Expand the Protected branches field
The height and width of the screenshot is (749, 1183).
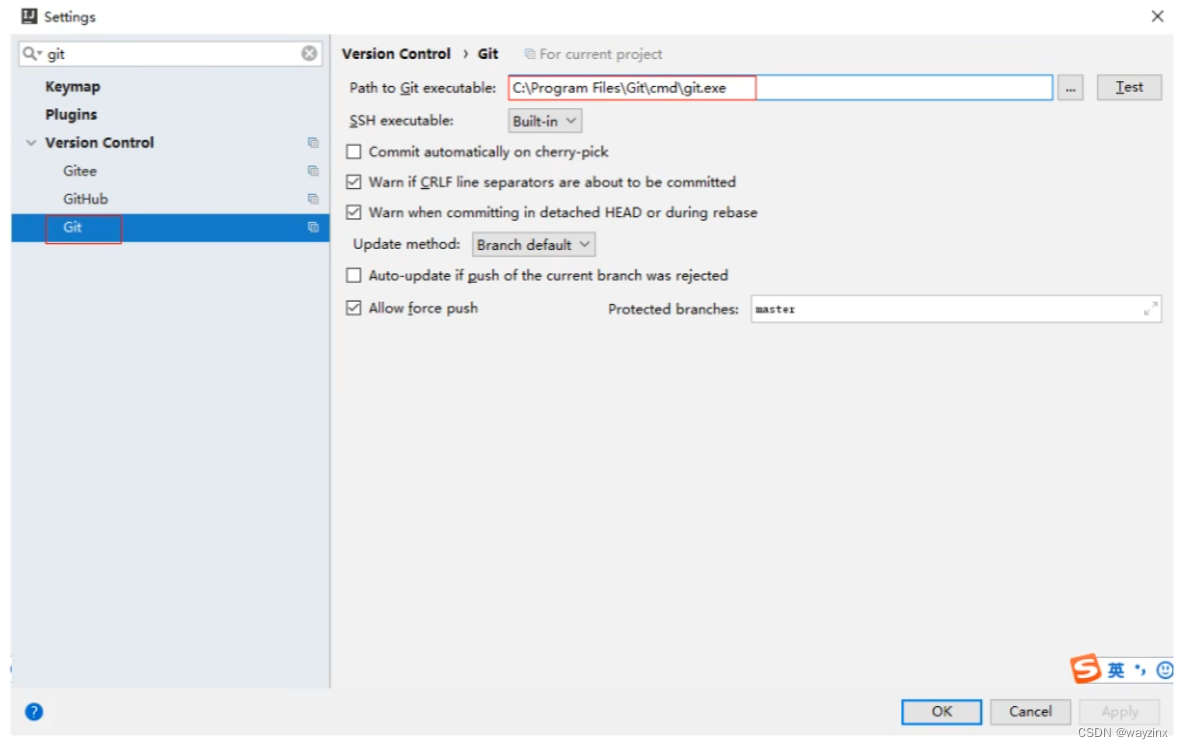click(x=1150, y=309)
